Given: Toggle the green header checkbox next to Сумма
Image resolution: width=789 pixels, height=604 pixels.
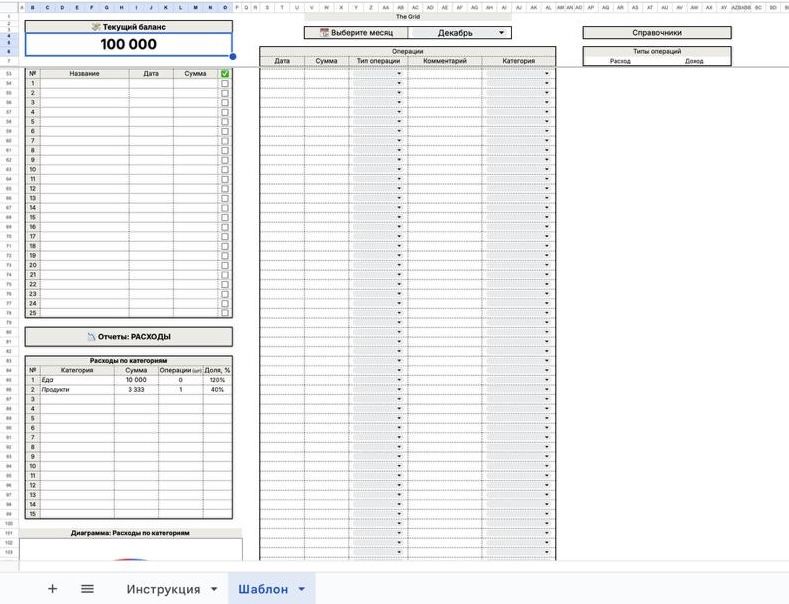Looking at the screenshot, I should click(224, 73).
